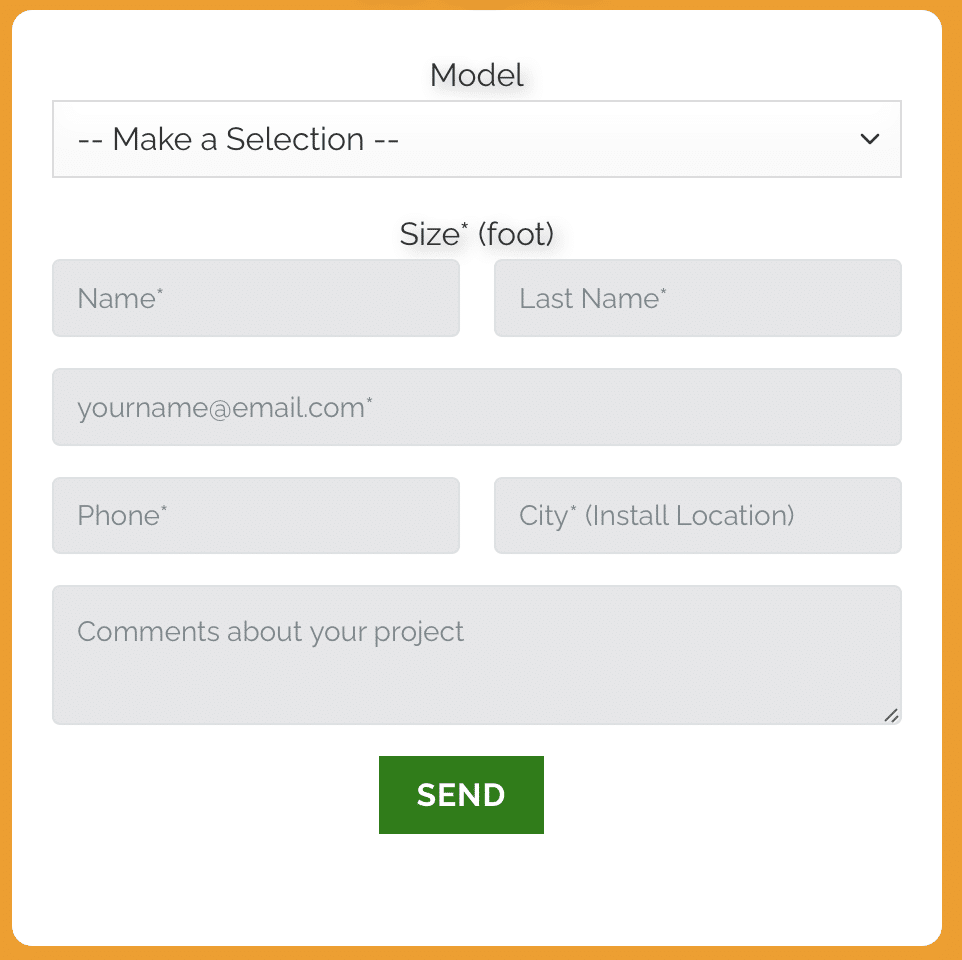
Task: Click the chevron arrow in Model dropdown
Action: 869,139
